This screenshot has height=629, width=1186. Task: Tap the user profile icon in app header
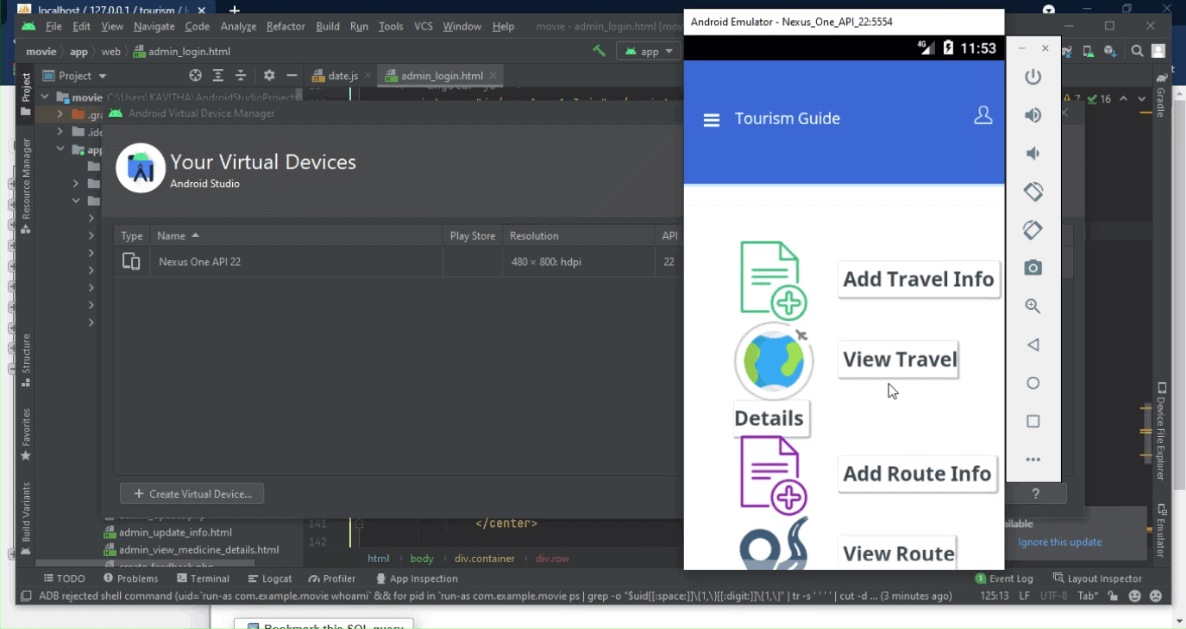click(x=982, y=116)
